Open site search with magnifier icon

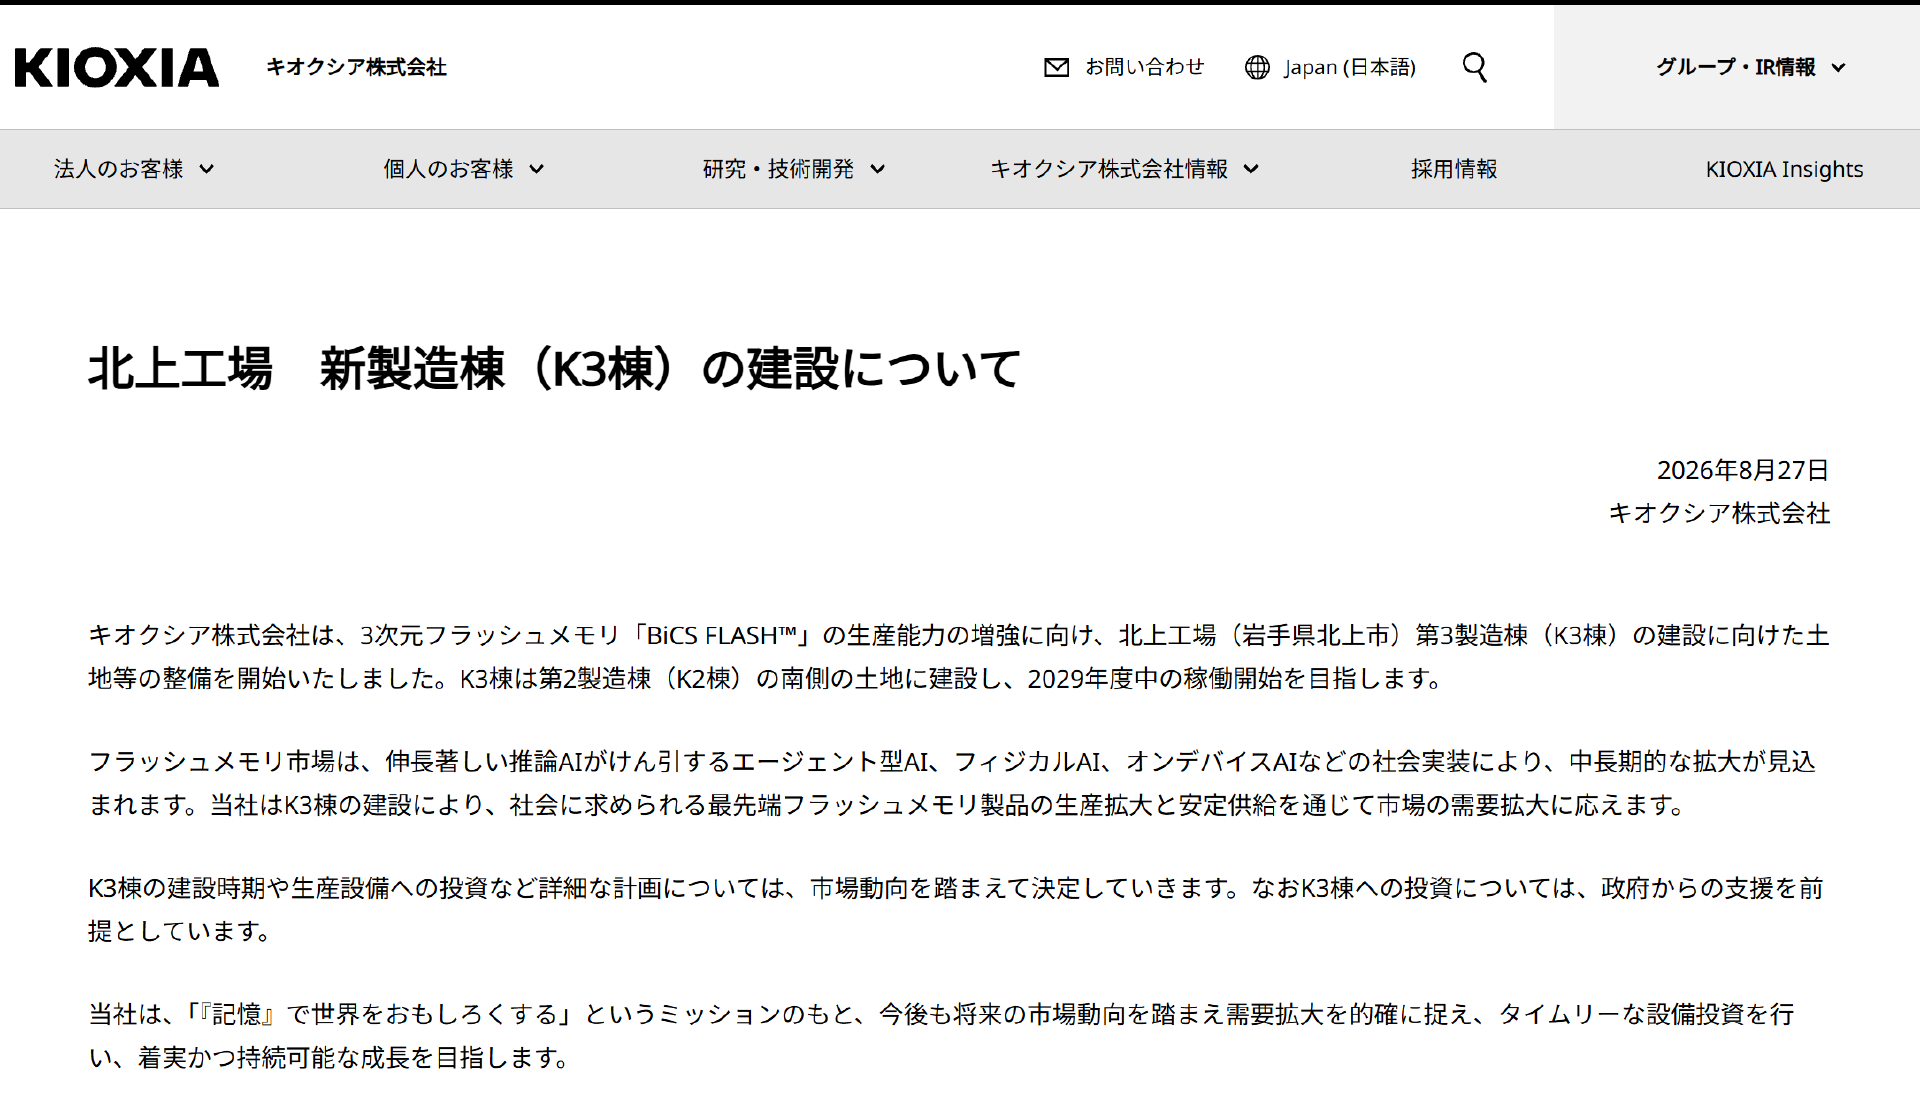[x=1475, y=67]
